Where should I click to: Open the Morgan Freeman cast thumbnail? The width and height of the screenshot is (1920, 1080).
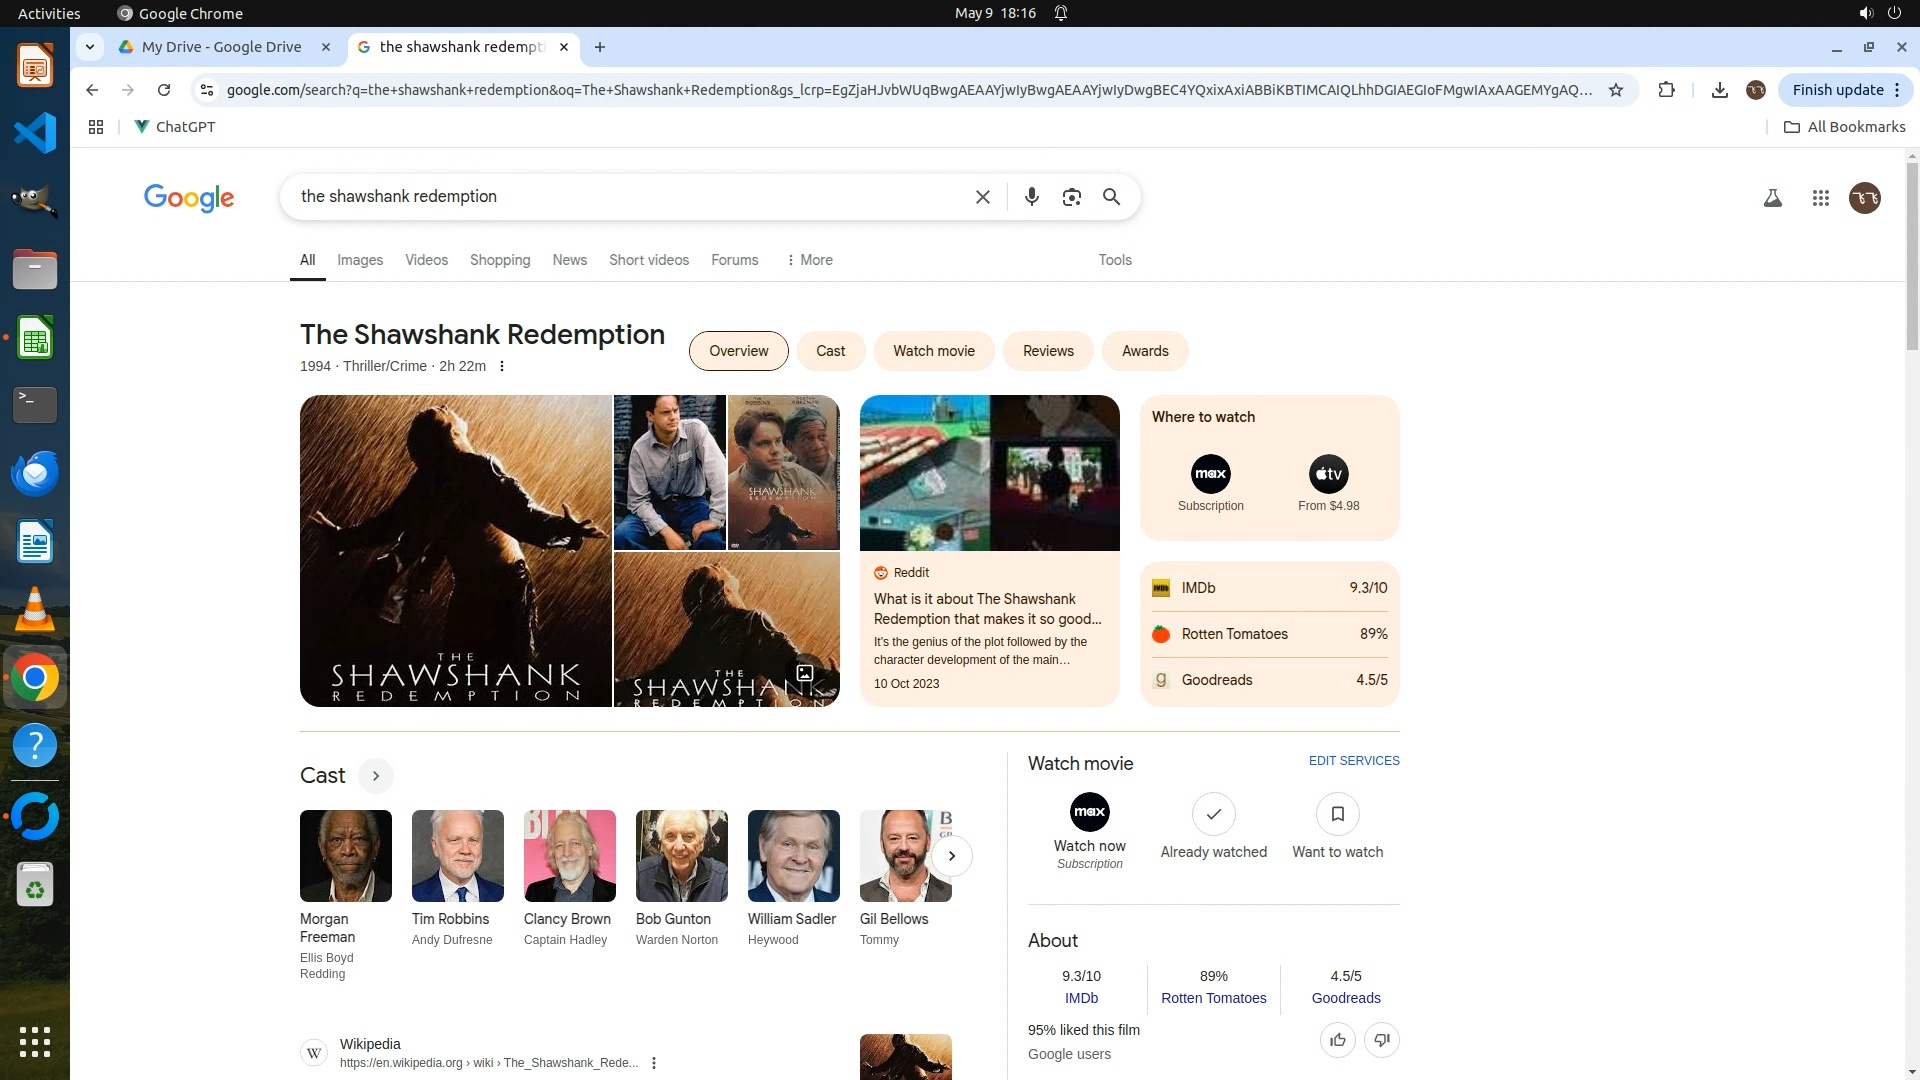pyautogui.click(x=345, y=856)
